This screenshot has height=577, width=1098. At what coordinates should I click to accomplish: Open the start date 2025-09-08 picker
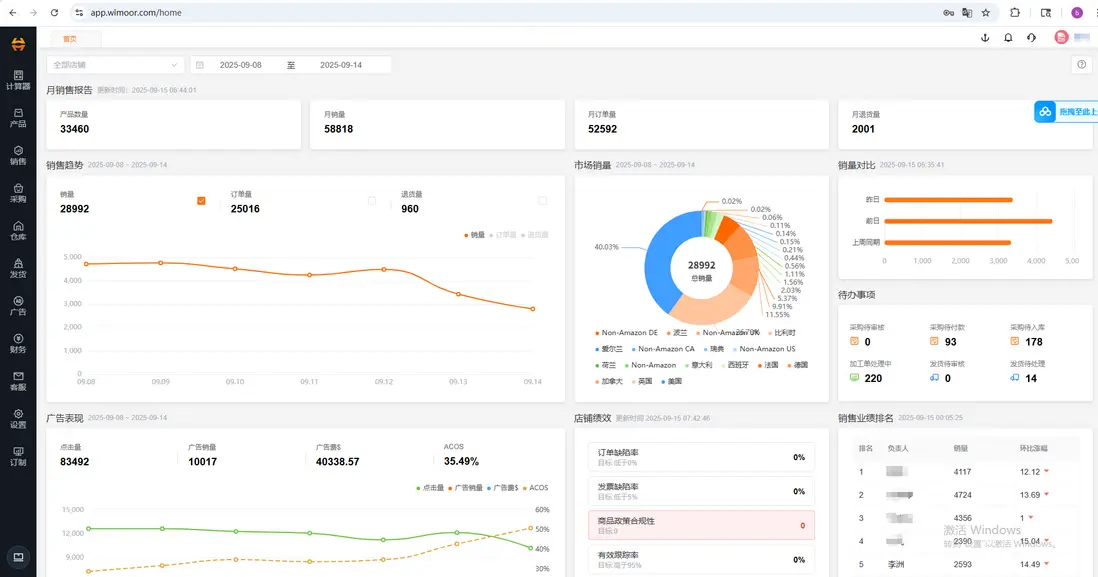coord(240,64)
